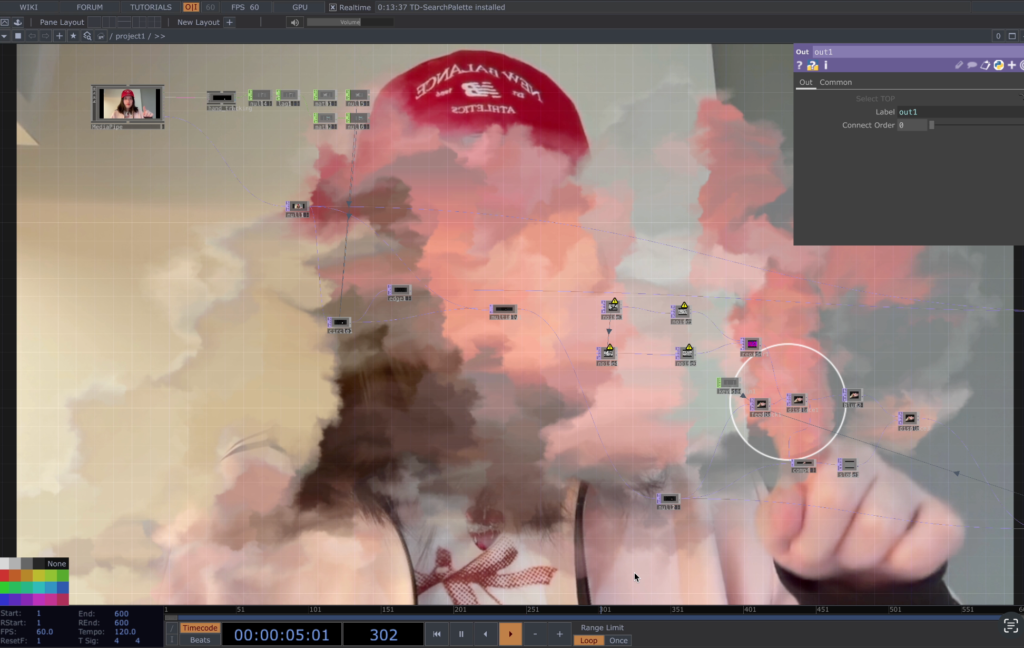The width and height of the screenshot is (1024, 648).
Task: Click the timecode 00:00:05:01 field
Action: 281,635
